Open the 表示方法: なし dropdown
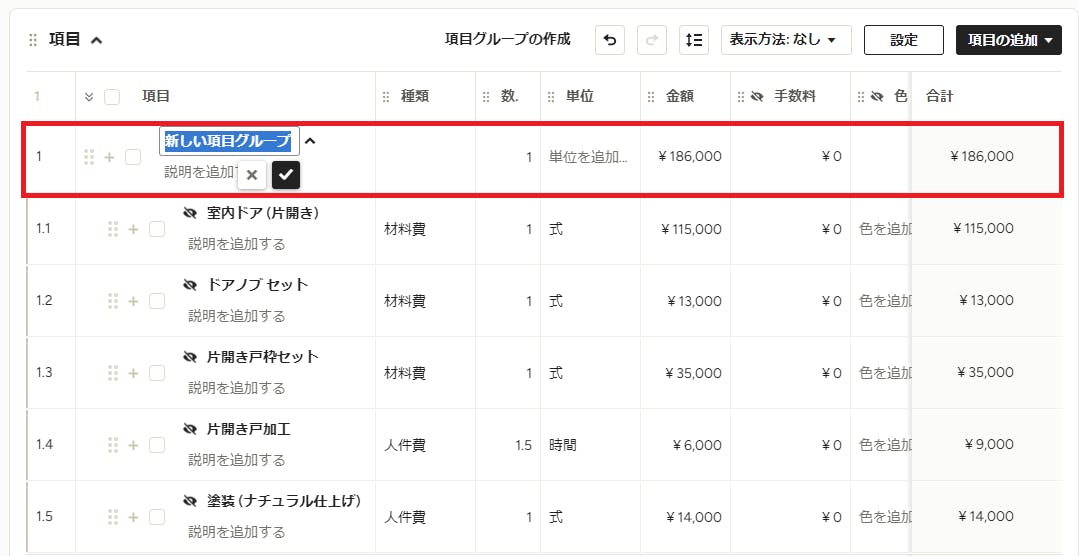The image size is (1079, 556). coord(786,40)
